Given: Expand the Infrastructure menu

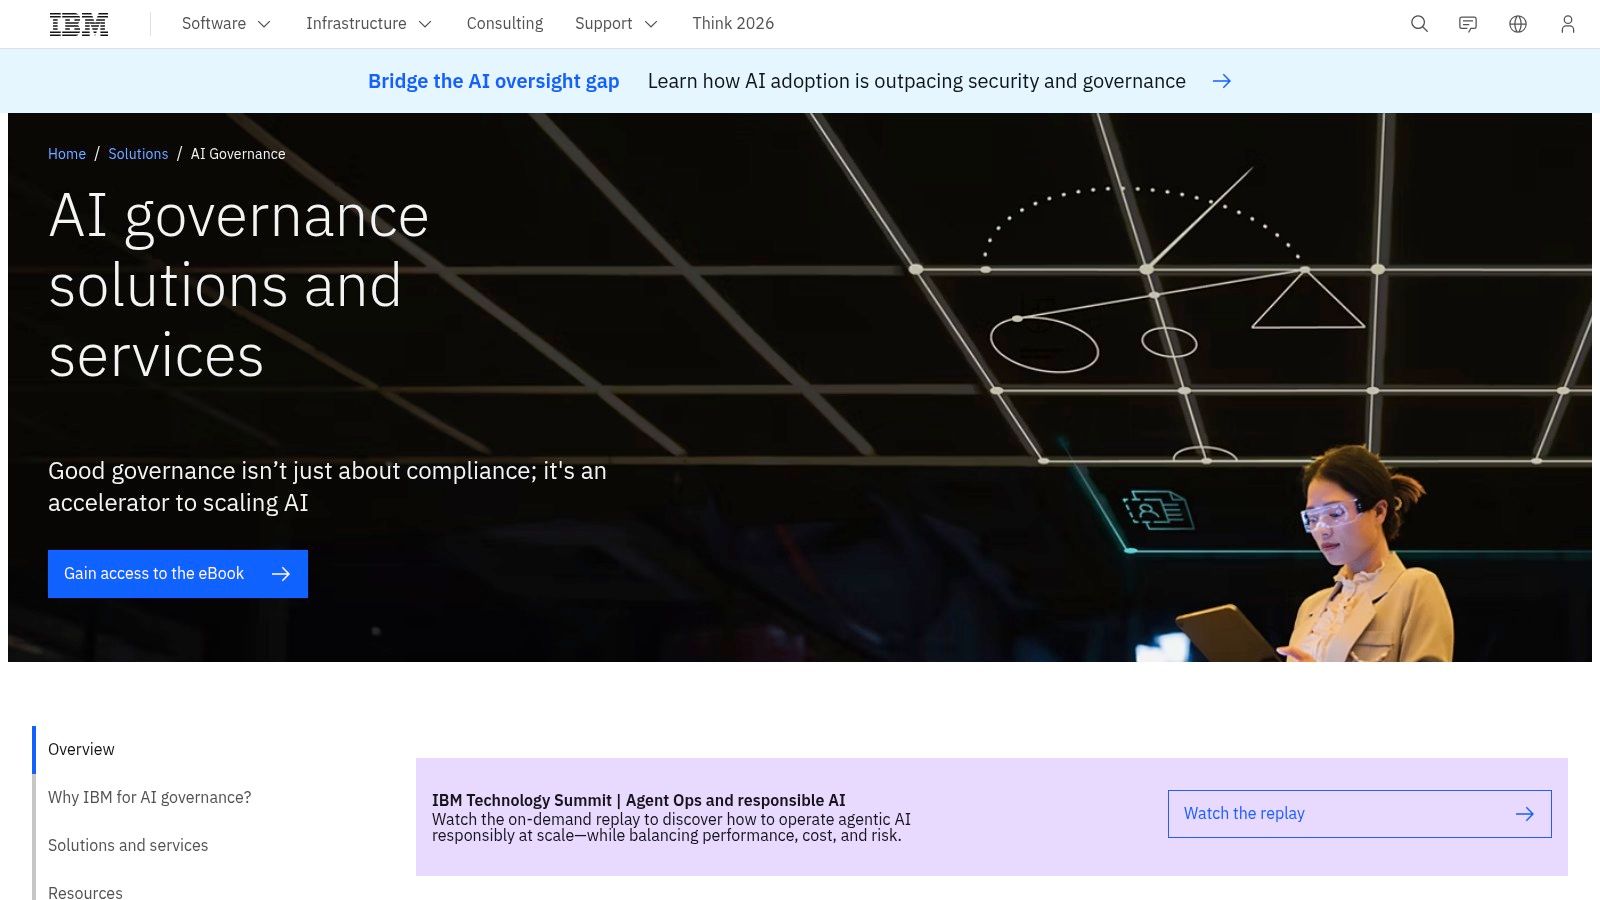Looking at the screenshot, I should click(x=368, y=23).
